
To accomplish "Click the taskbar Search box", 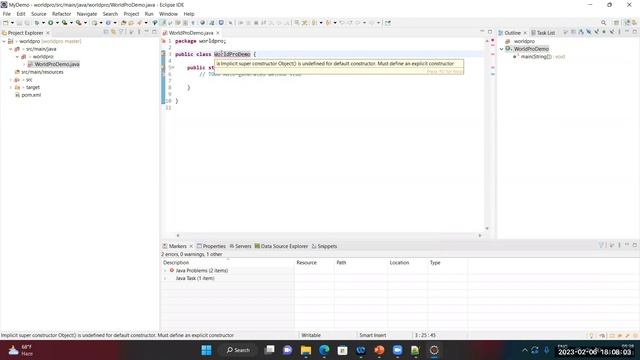I will pyautogui.click(x=238, y=350).
